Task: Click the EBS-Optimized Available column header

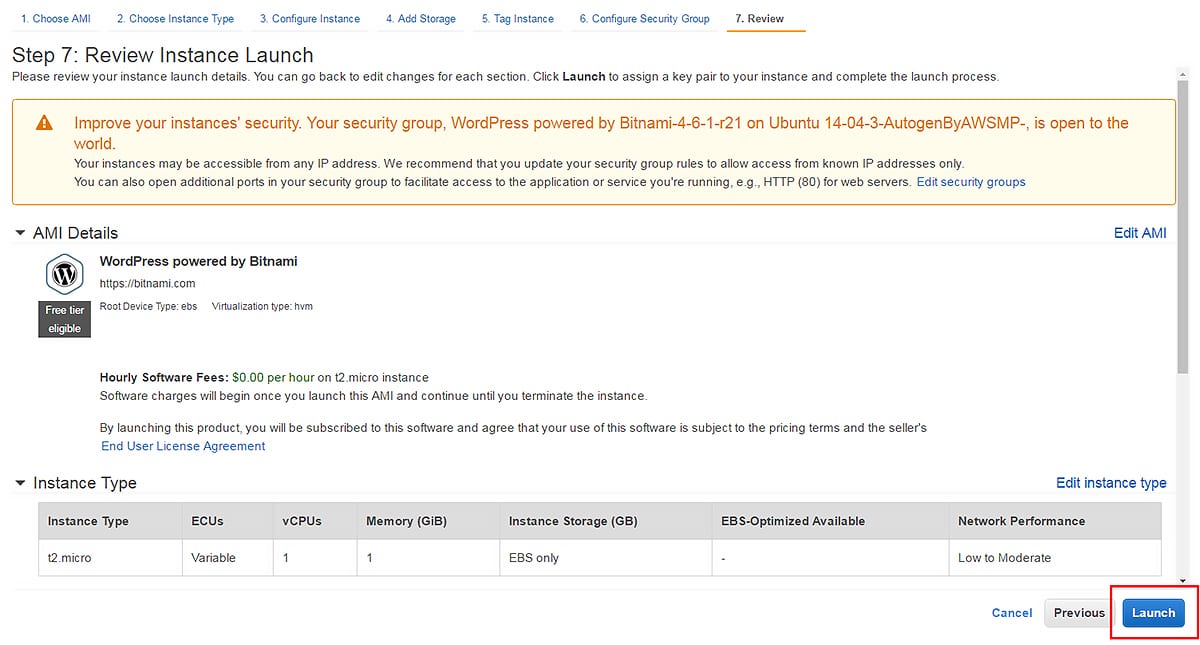Action: tap(831, 521)
